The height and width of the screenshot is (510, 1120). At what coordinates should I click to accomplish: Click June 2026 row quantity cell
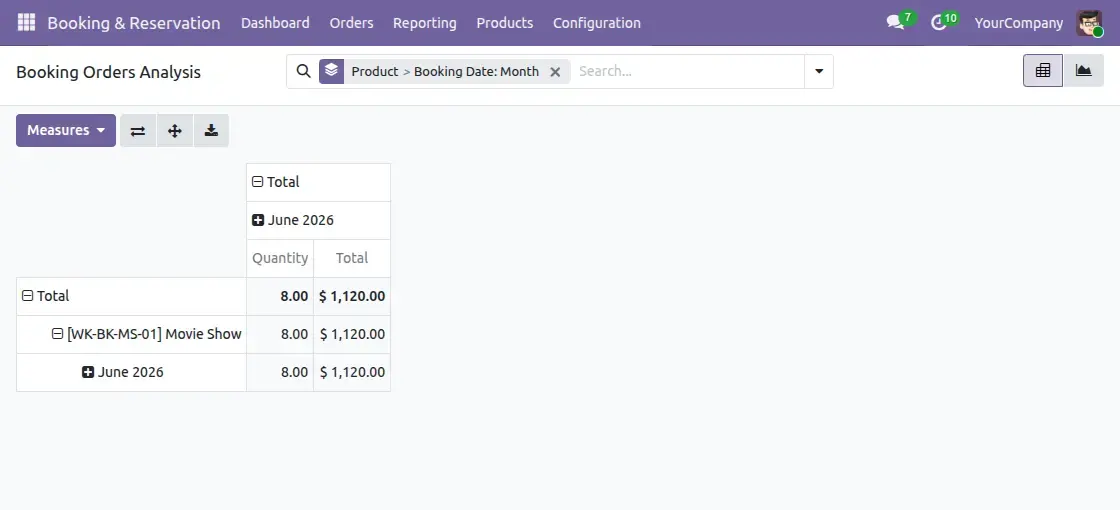[280, 372]
